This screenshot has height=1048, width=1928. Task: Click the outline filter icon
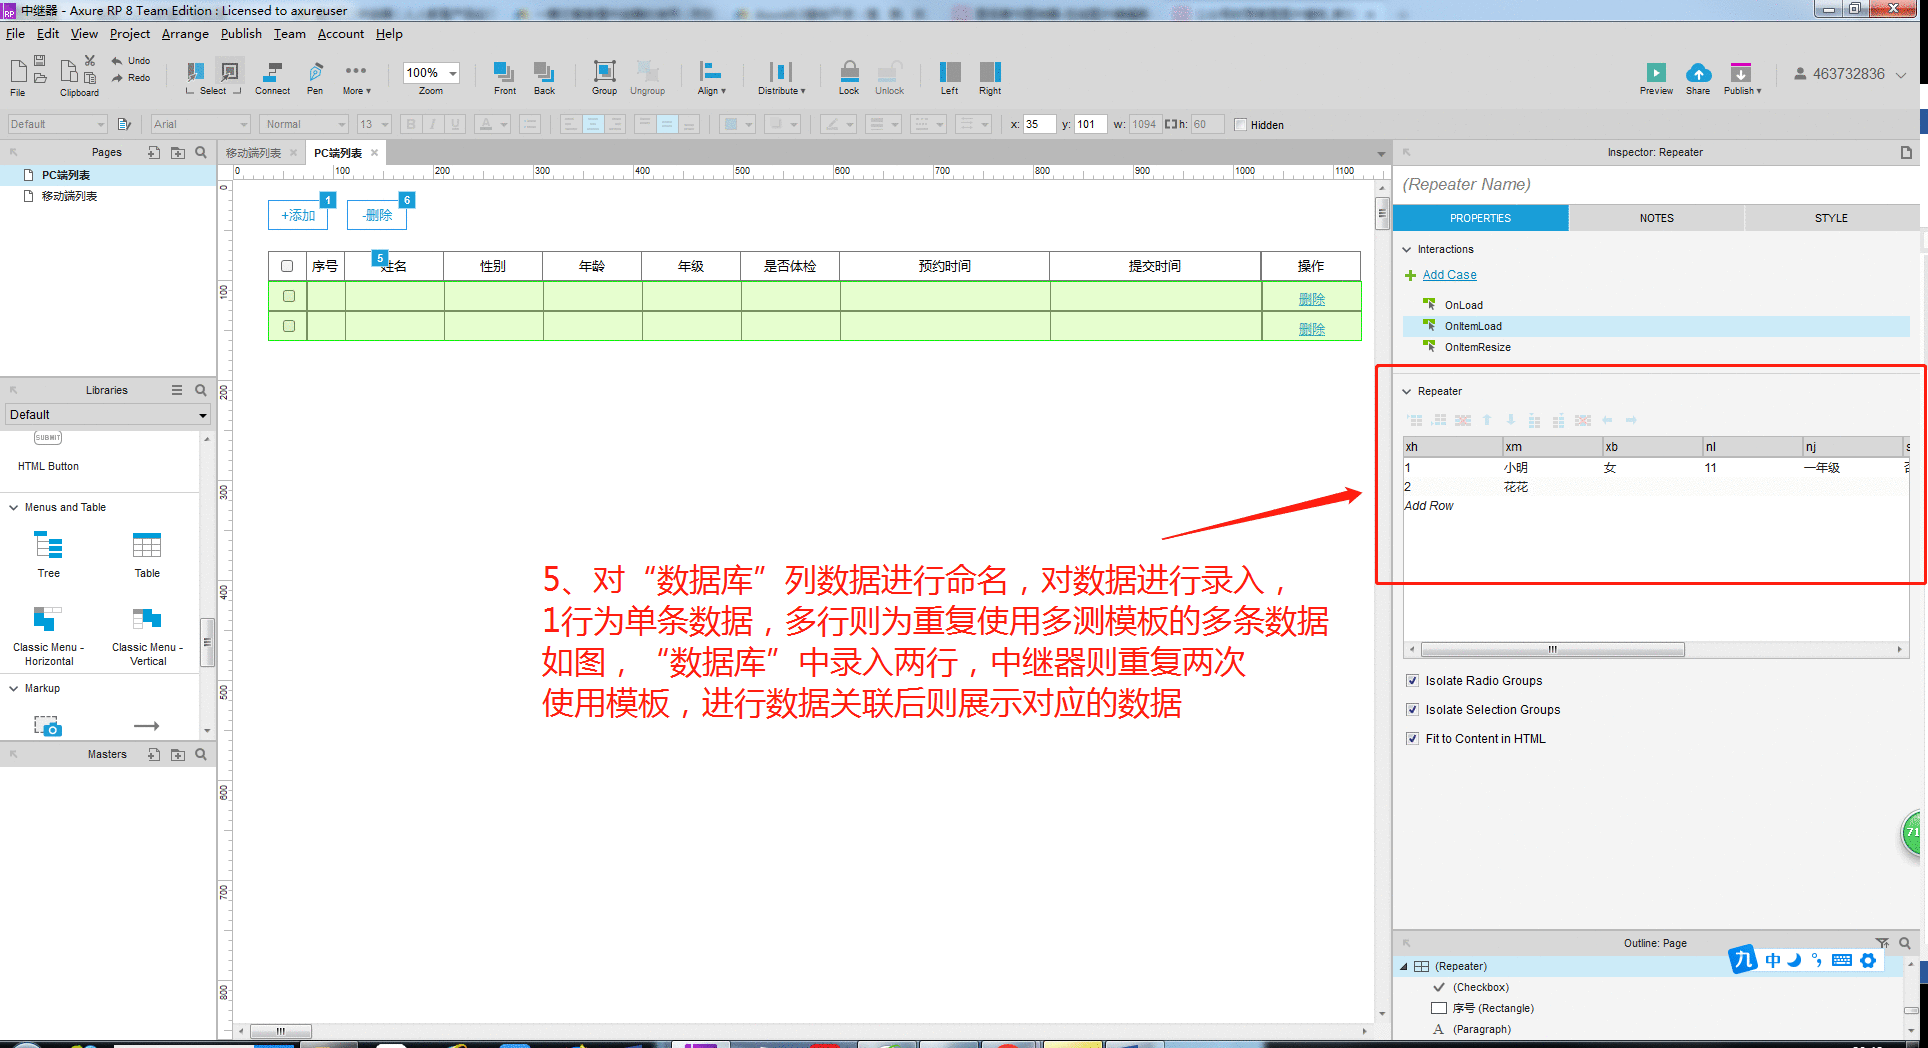(x=1882, y=943)
